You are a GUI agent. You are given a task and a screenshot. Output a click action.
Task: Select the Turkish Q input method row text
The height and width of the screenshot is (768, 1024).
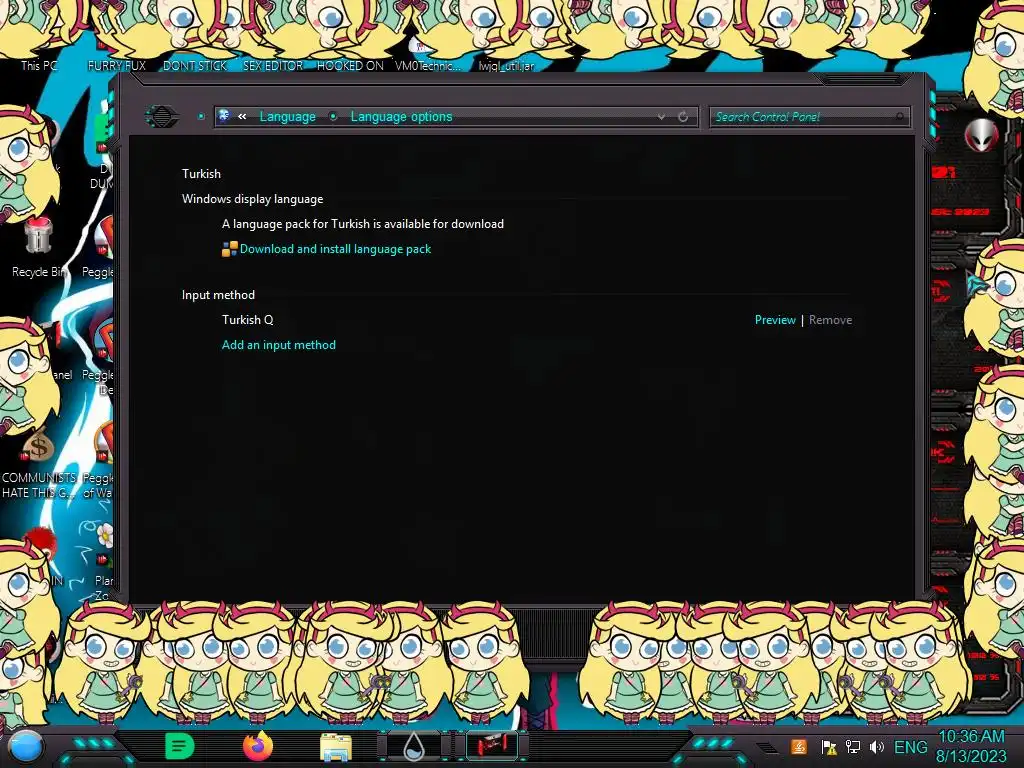pyautogui.click(x=248, y=320)
